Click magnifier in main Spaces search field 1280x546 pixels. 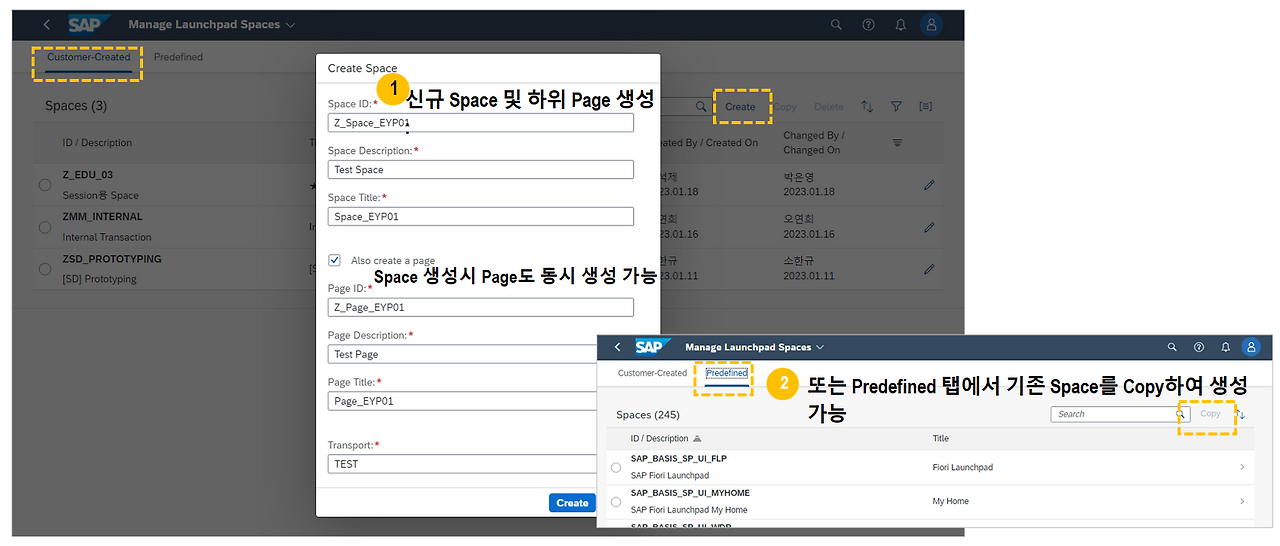point(701,106)
